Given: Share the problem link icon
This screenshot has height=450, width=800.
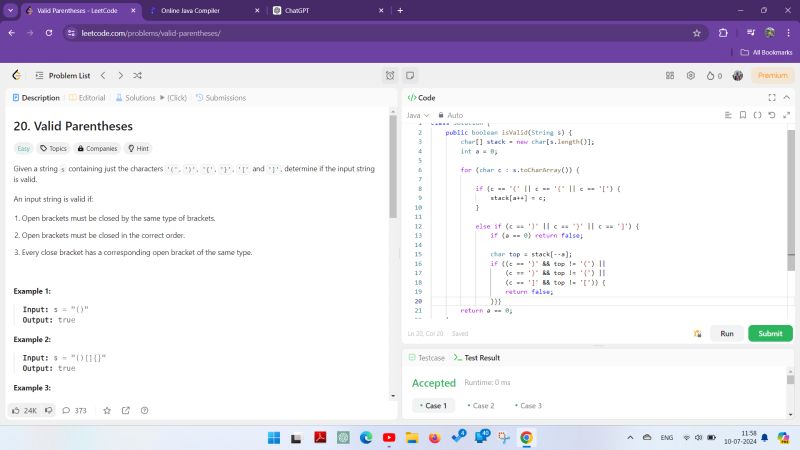Looking at the screenshot, I should point(126,410).
